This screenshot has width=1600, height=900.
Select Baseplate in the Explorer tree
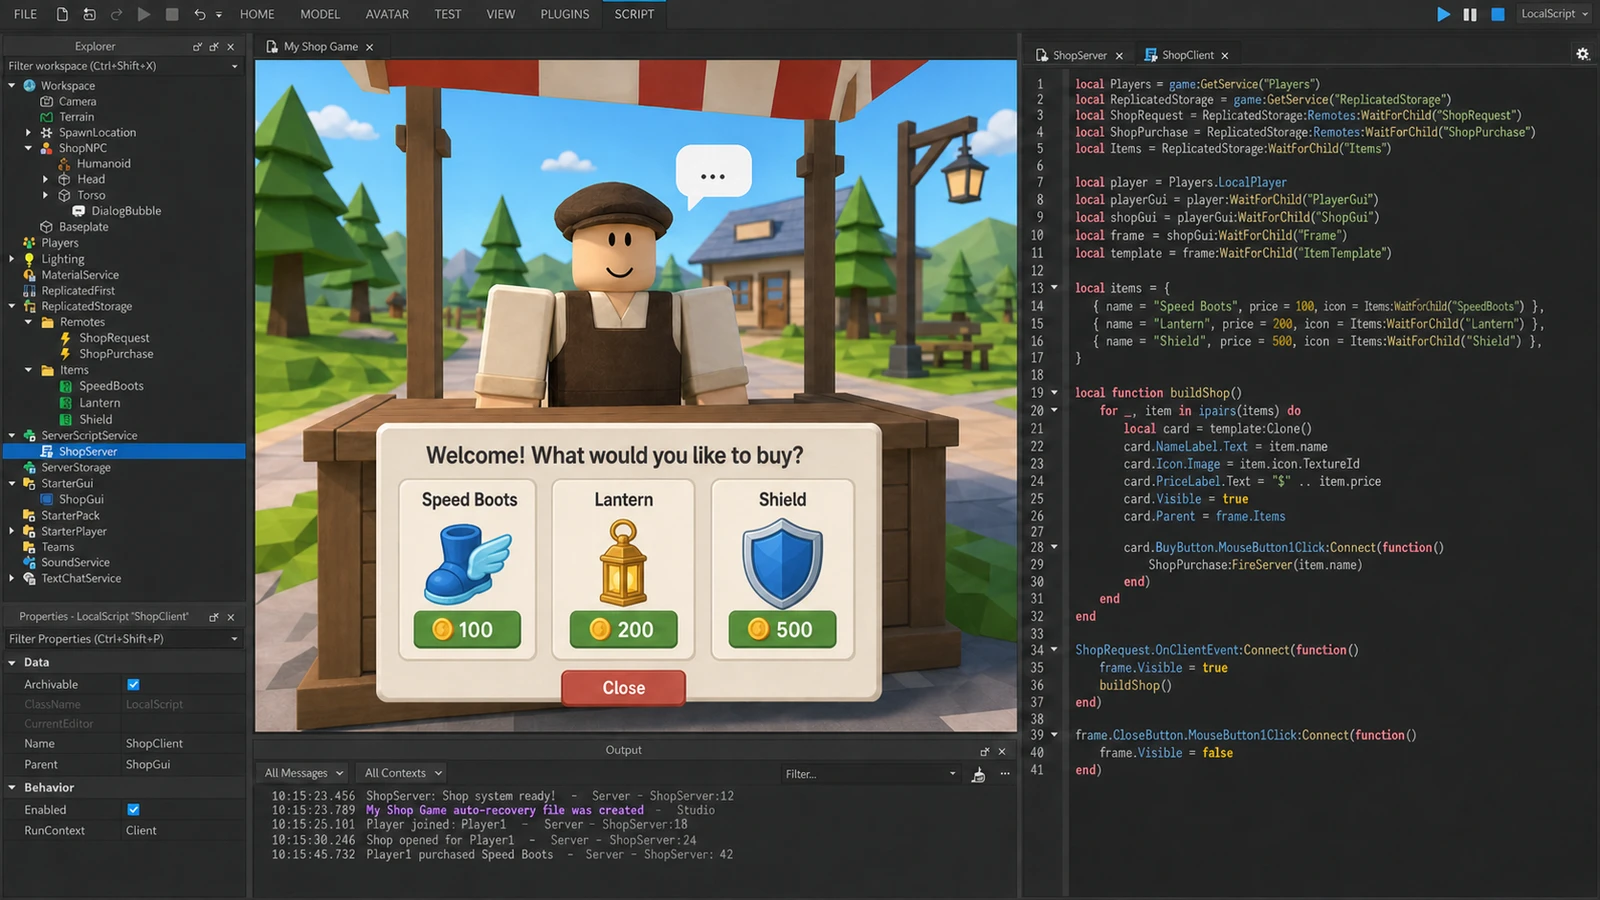click(x=83, y=227)
